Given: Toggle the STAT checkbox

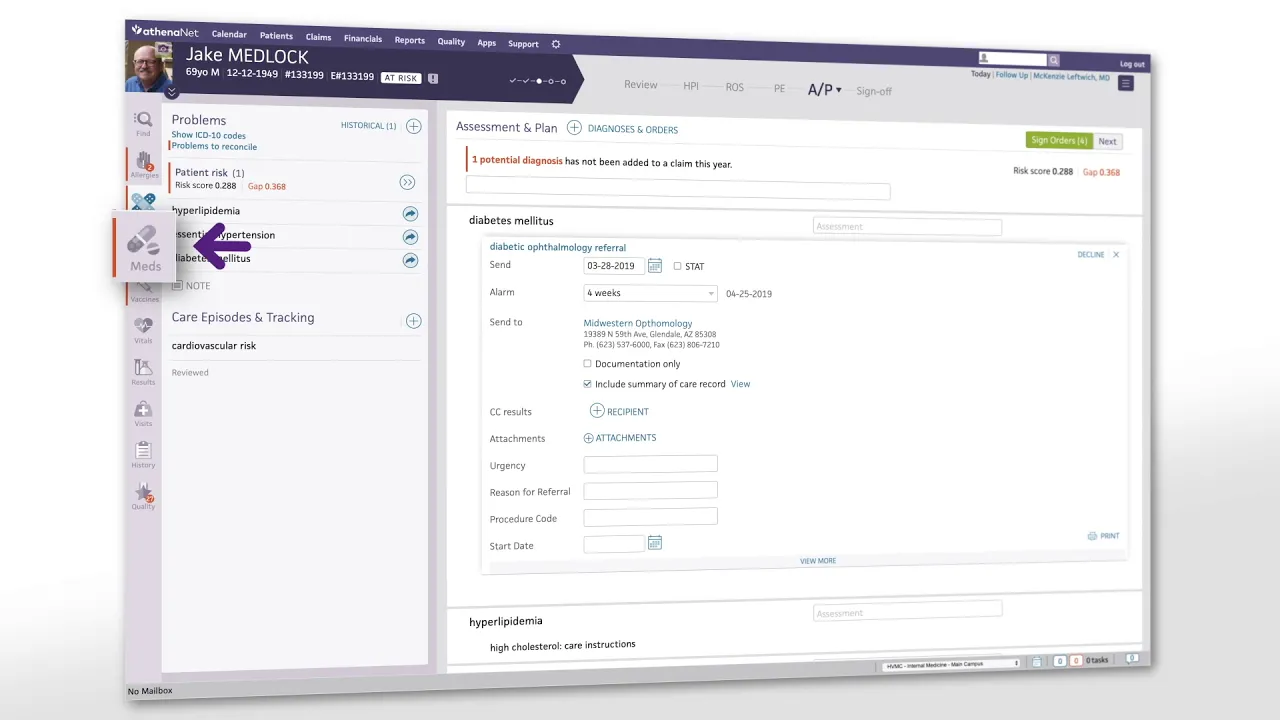Looking at the screenshot, I should click(677, 266).
